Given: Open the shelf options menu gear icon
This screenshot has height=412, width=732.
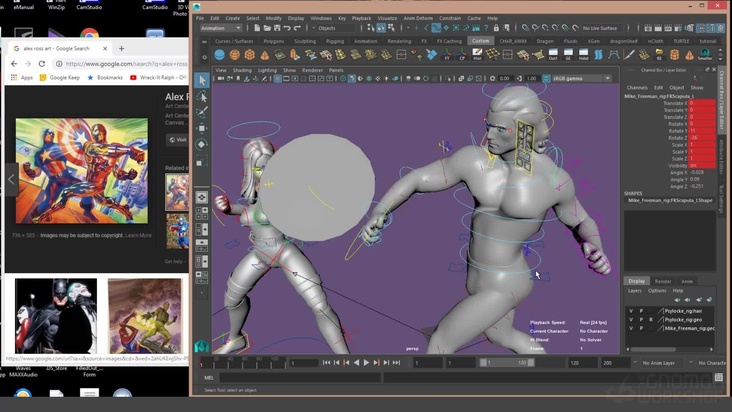Looking at the screenshot, I should pyautogui.click(x=204, y=57).
